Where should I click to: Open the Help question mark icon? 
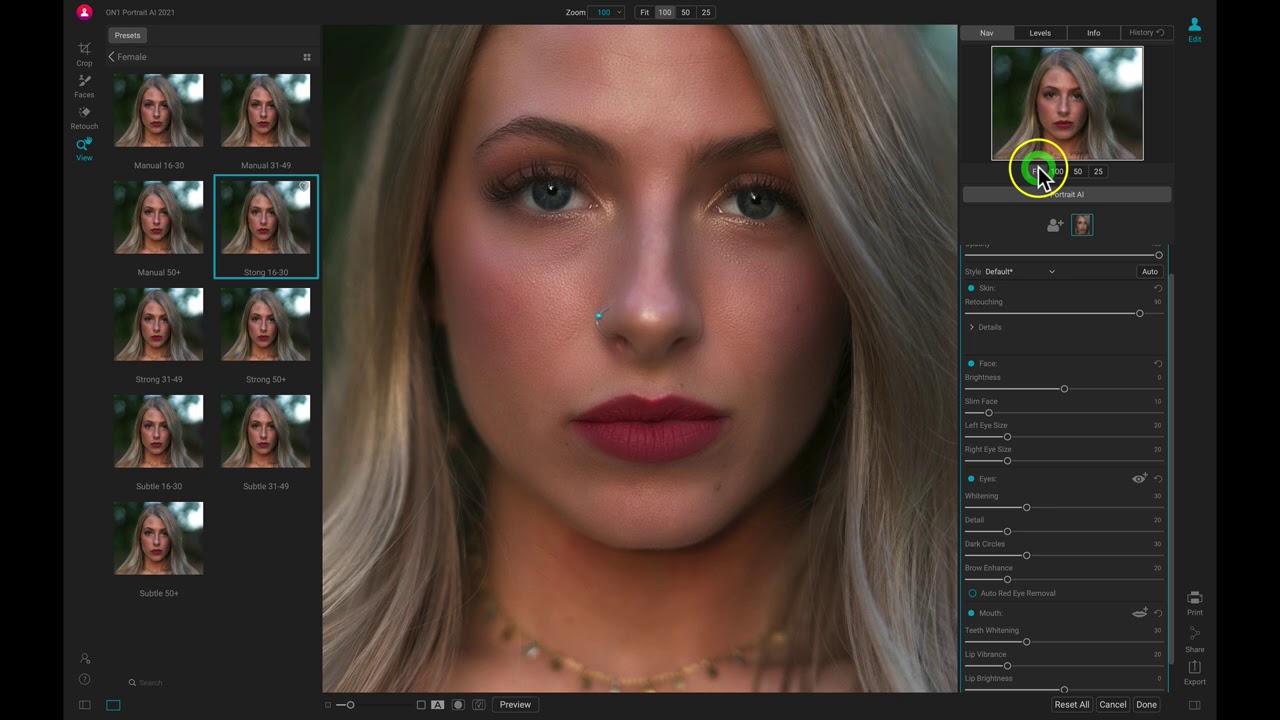pyautogui.click(x=85, y=680)
